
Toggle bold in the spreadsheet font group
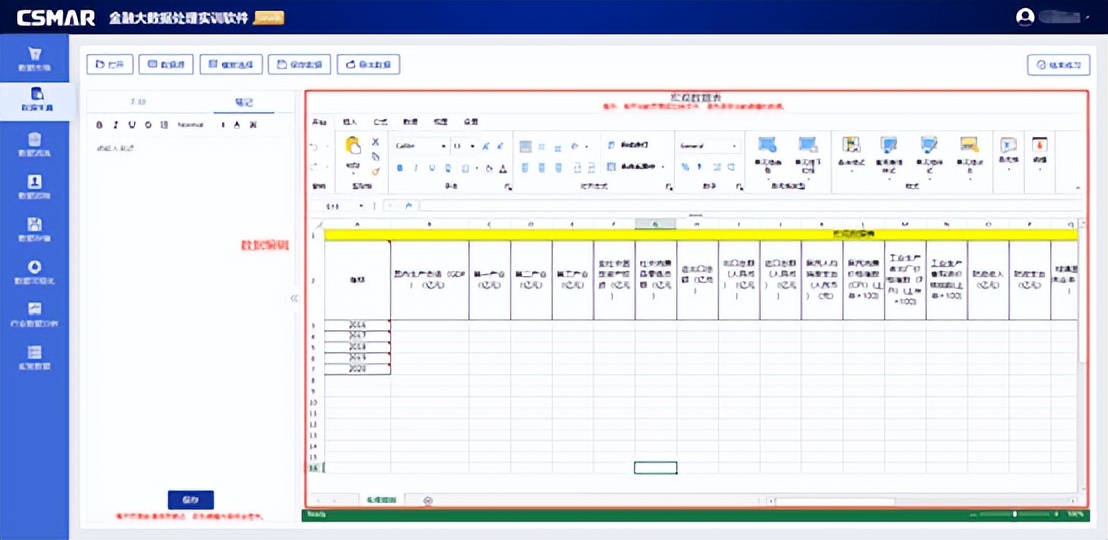point(400,168)
